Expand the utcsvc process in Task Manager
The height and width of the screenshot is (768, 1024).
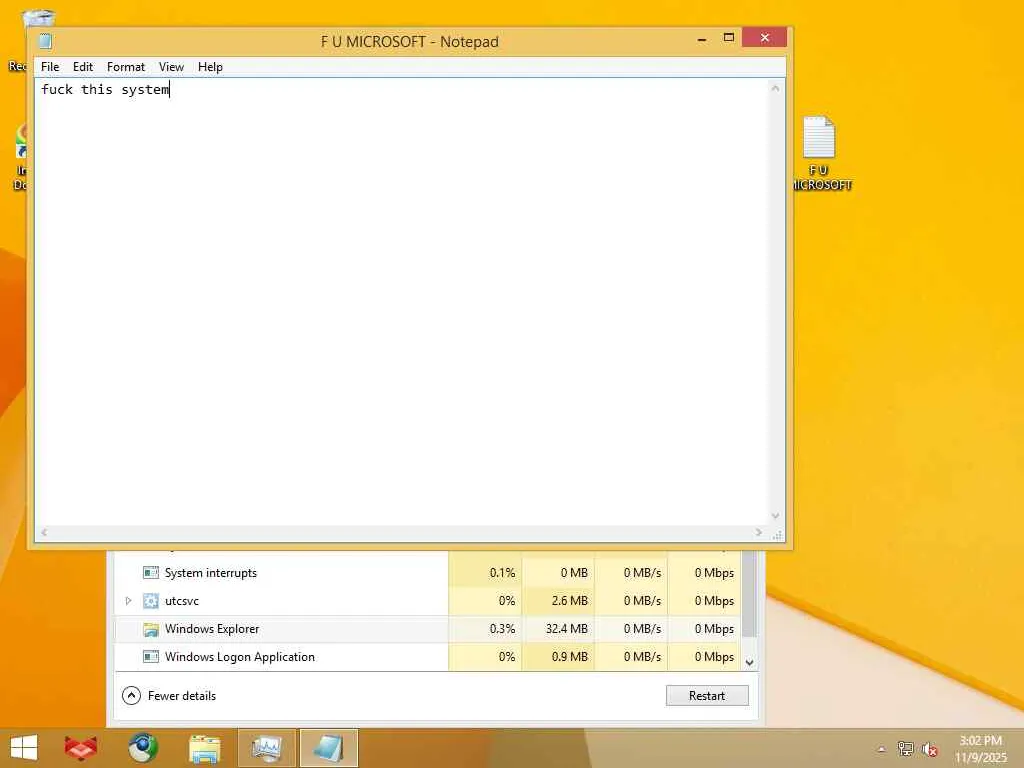128,601
